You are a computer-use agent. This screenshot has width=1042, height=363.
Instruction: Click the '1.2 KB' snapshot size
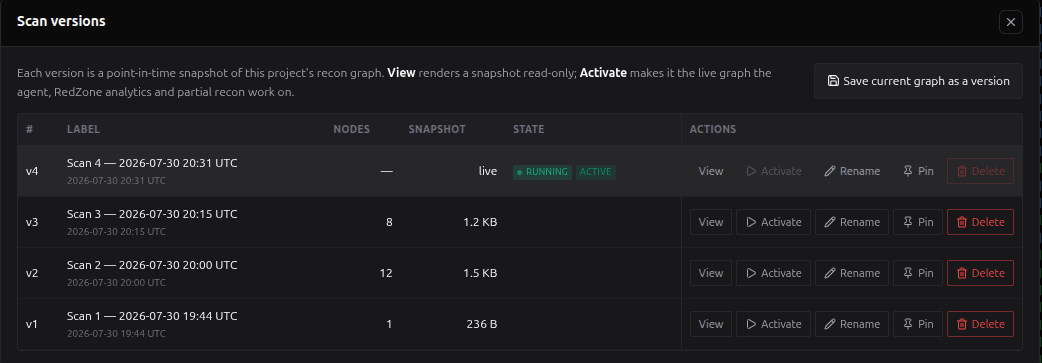coord(480,222)
